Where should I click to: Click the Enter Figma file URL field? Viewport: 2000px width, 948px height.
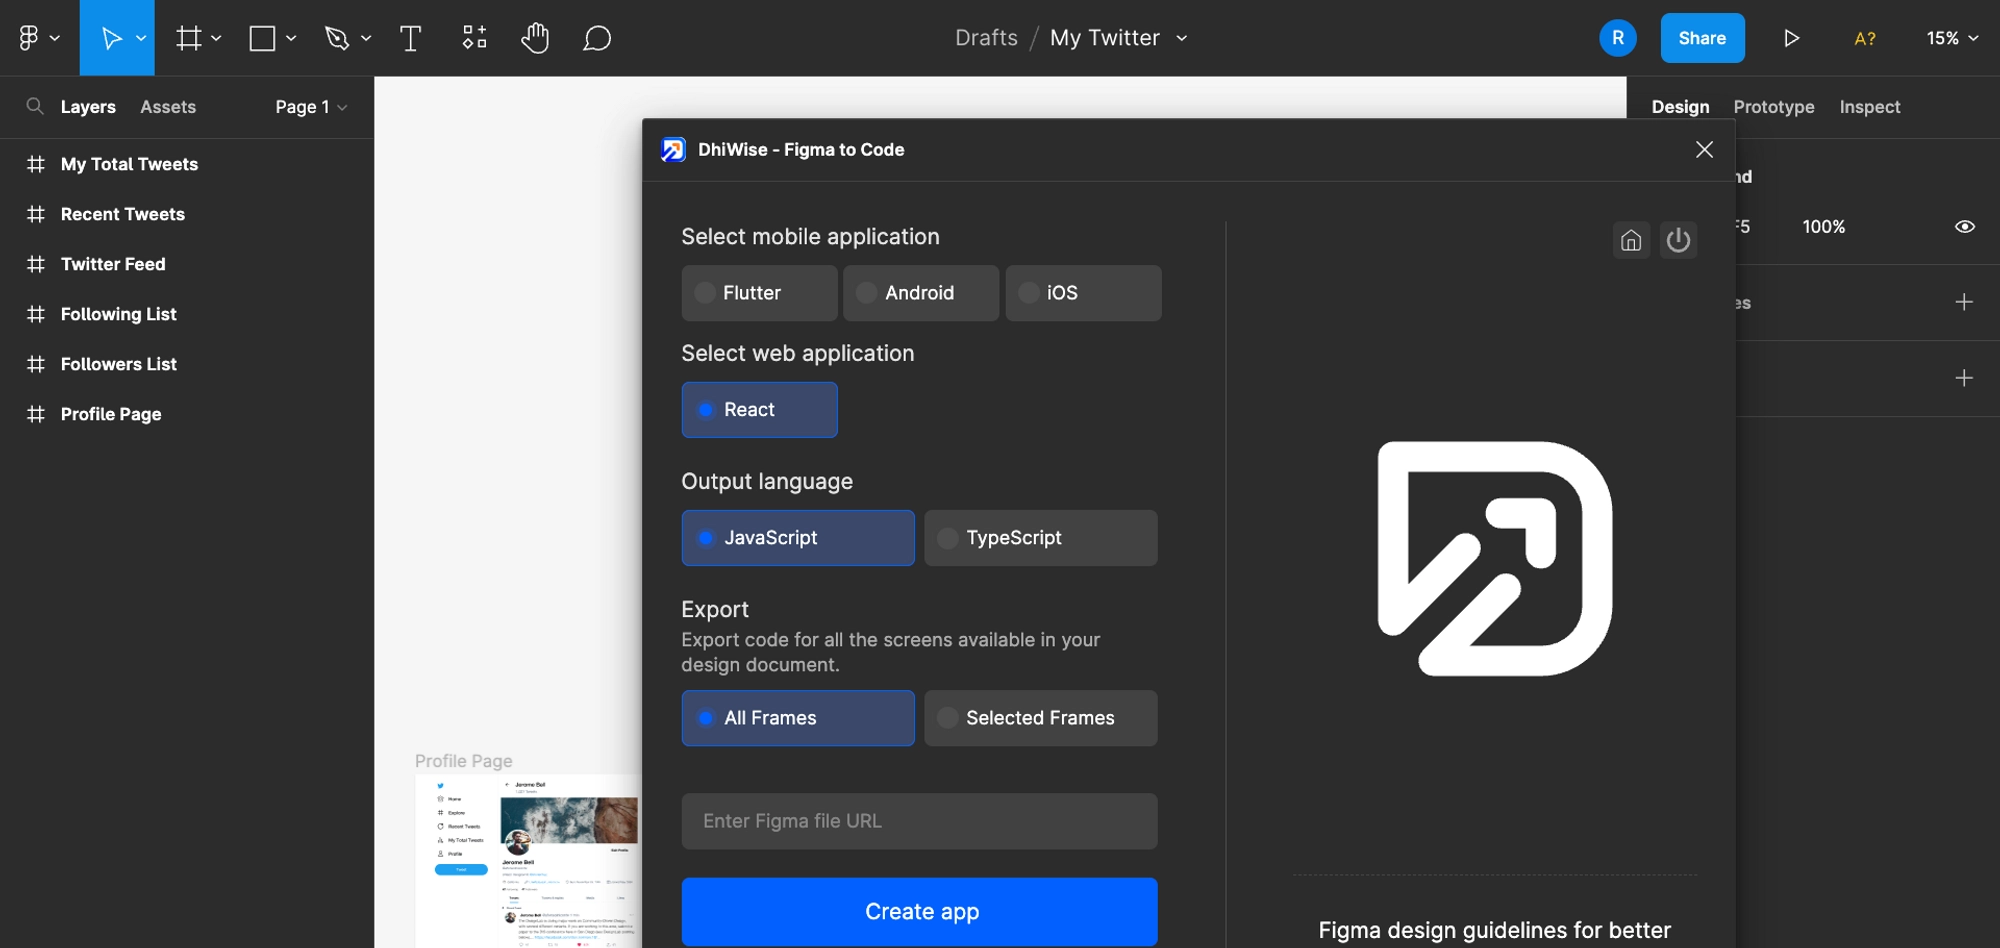(x=920, y=822)
